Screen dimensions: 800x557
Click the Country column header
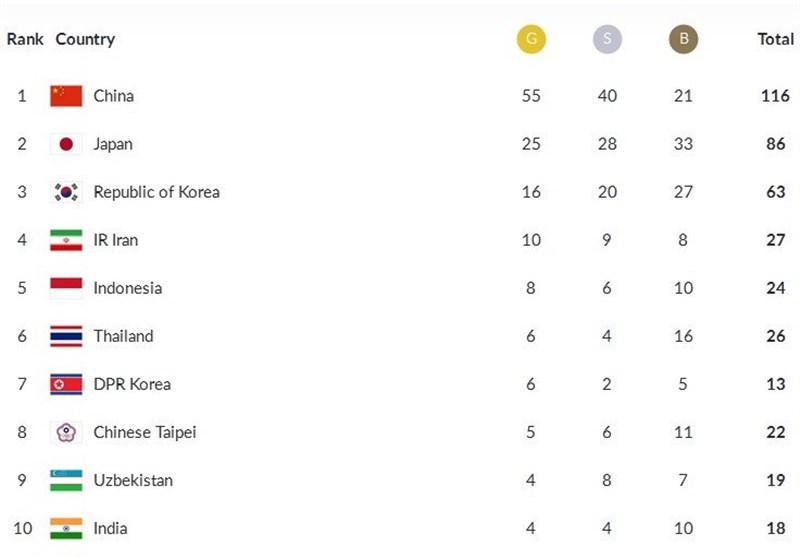pyautogui.click(x=85, y=39)
